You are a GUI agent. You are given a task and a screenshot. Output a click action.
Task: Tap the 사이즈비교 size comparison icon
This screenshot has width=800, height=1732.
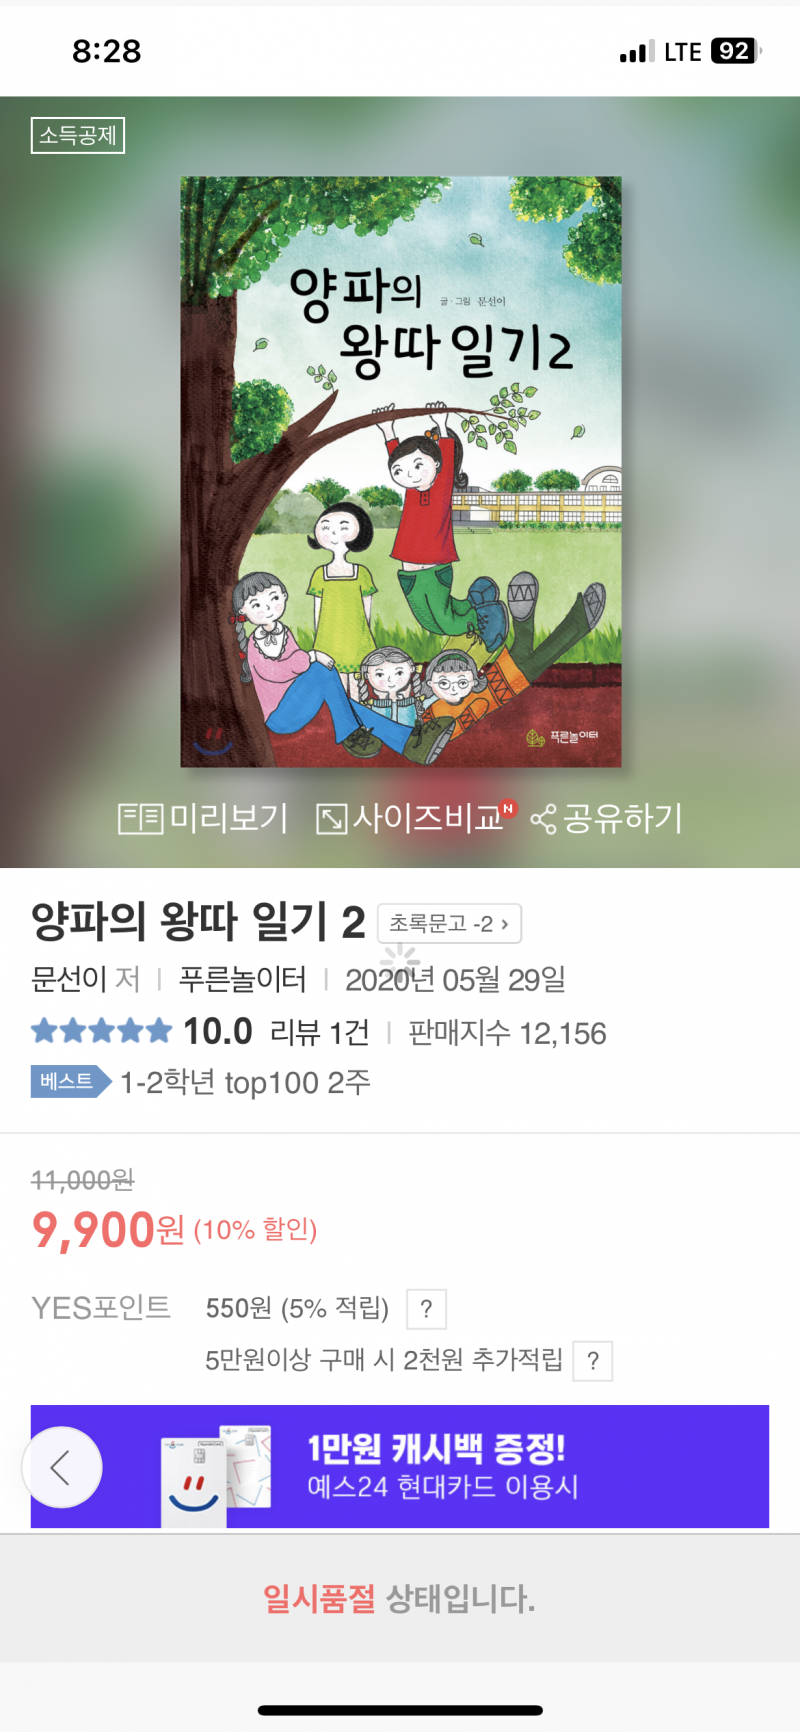click(x=415, y=818)
